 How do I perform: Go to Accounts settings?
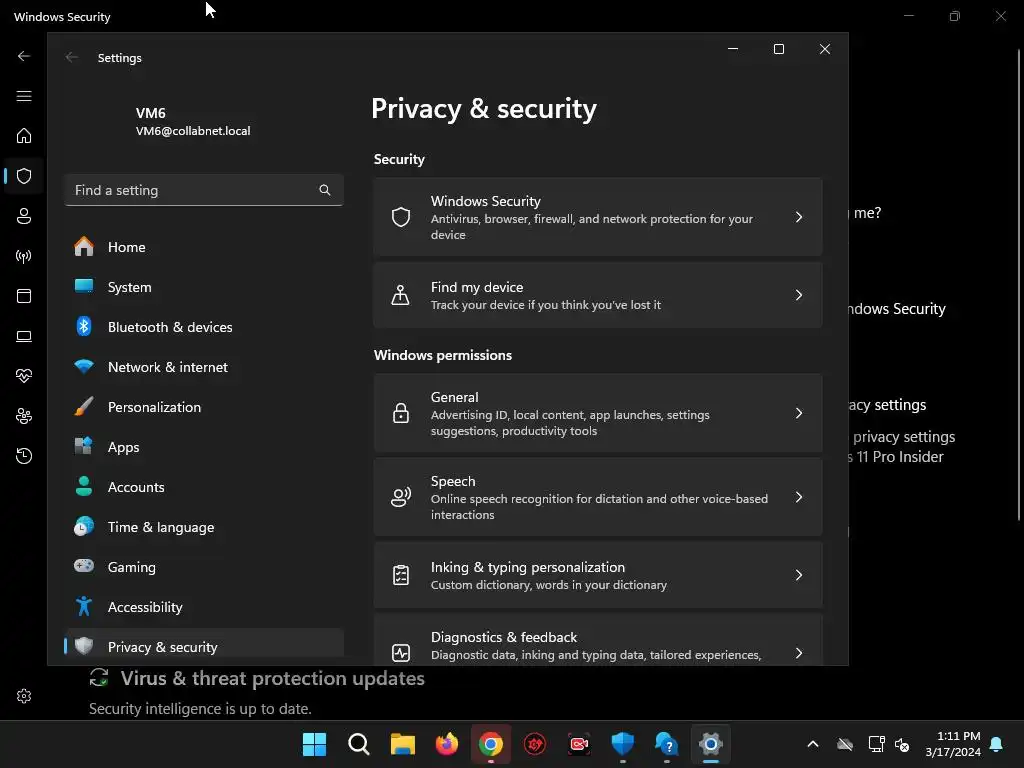204,487
